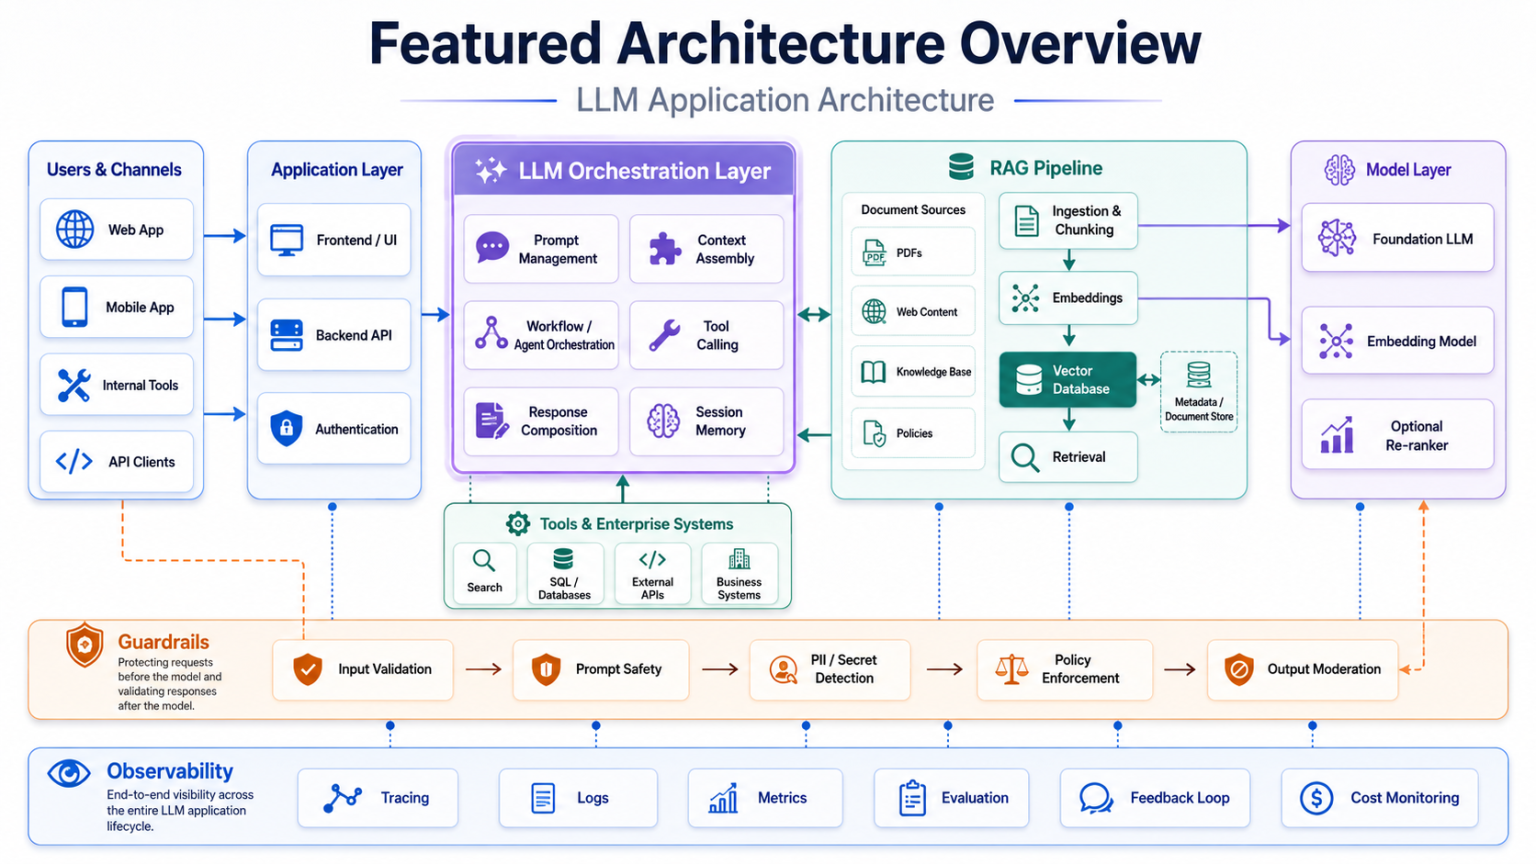Click the Tools & Enterprise Systems gear icon
The image size is (1536, 864).
pyautogui.click(x=518, y=523)
